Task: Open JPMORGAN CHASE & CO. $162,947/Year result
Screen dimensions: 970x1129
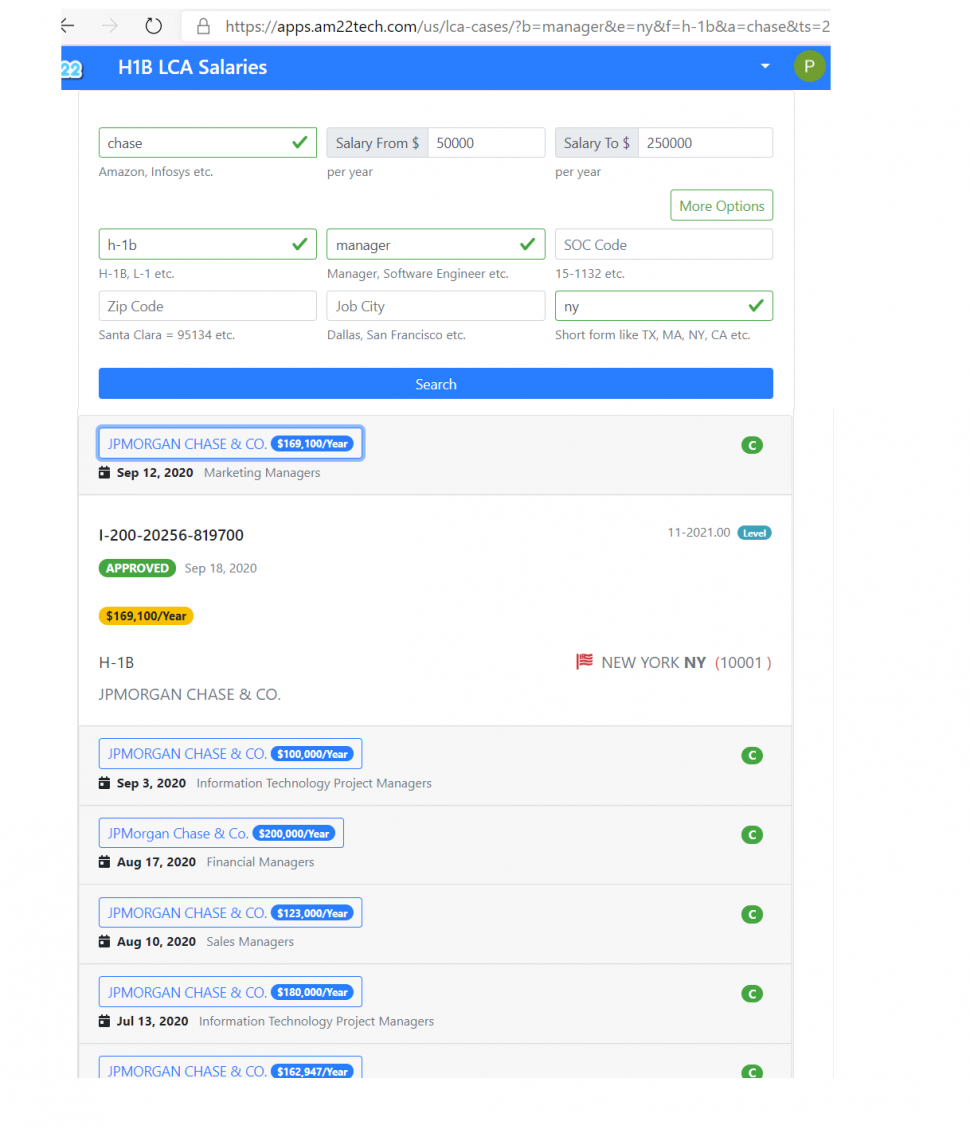Action: pos(230,1069)
